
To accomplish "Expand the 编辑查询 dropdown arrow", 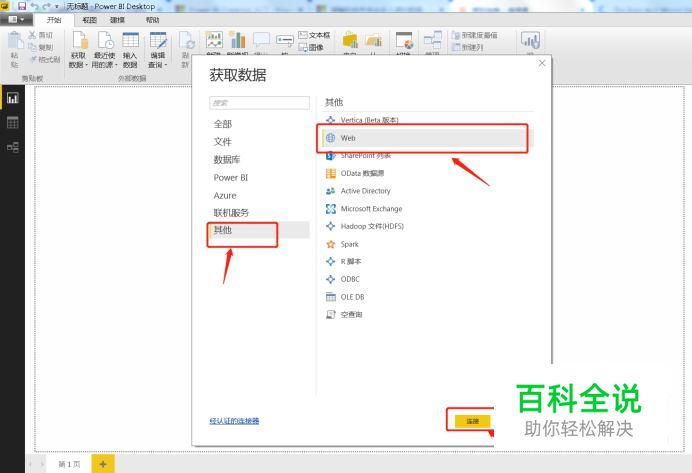I will (166, 65).
